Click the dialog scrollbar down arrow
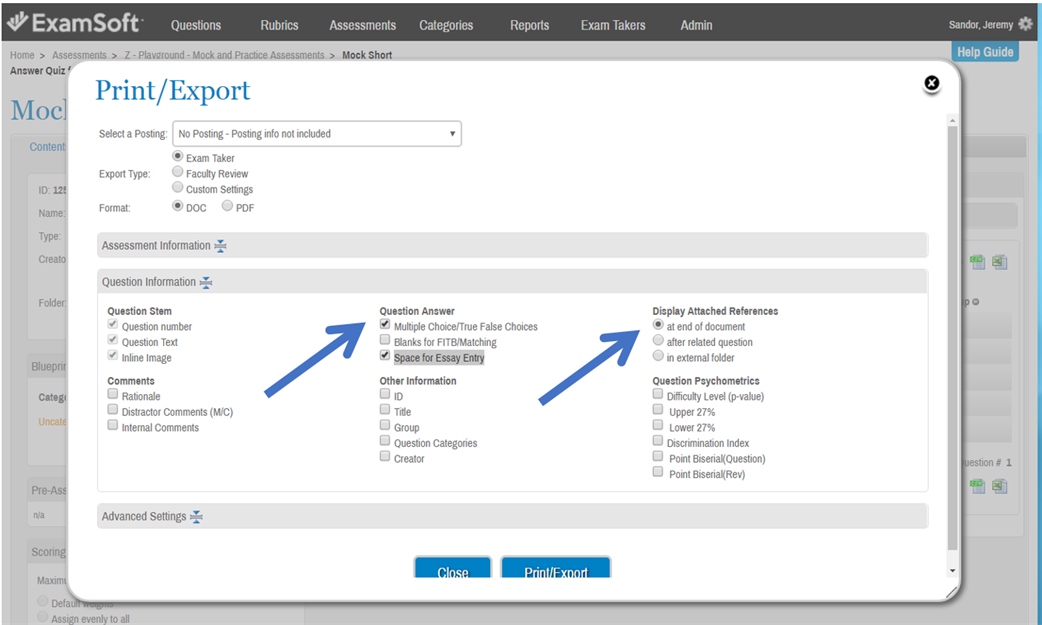This screenshot has height=625, width=1042. point(952,570)
